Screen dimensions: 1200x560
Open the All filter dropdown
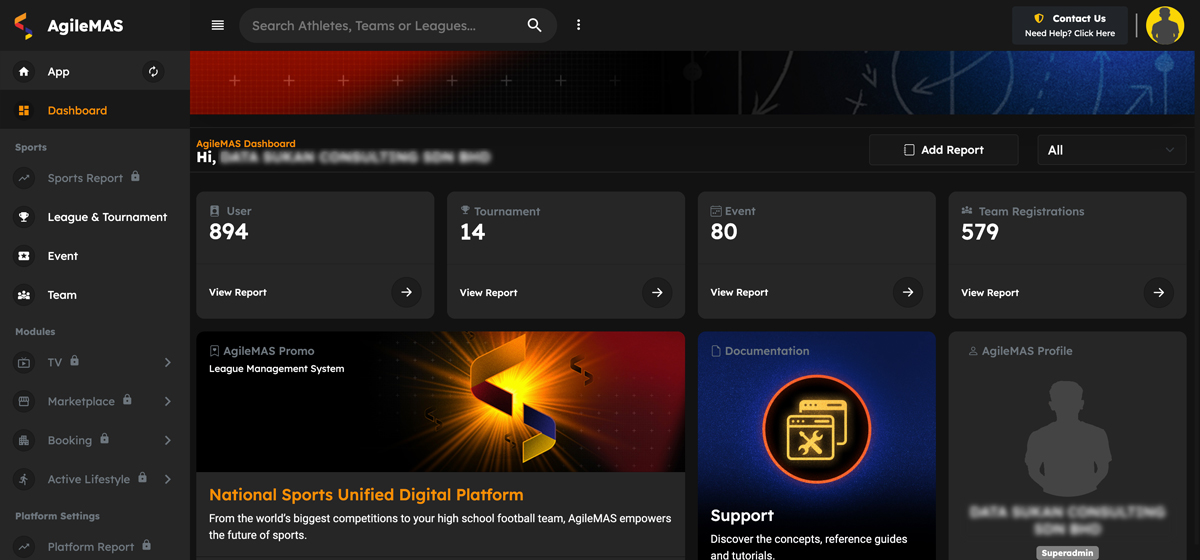pos(1111,150)
